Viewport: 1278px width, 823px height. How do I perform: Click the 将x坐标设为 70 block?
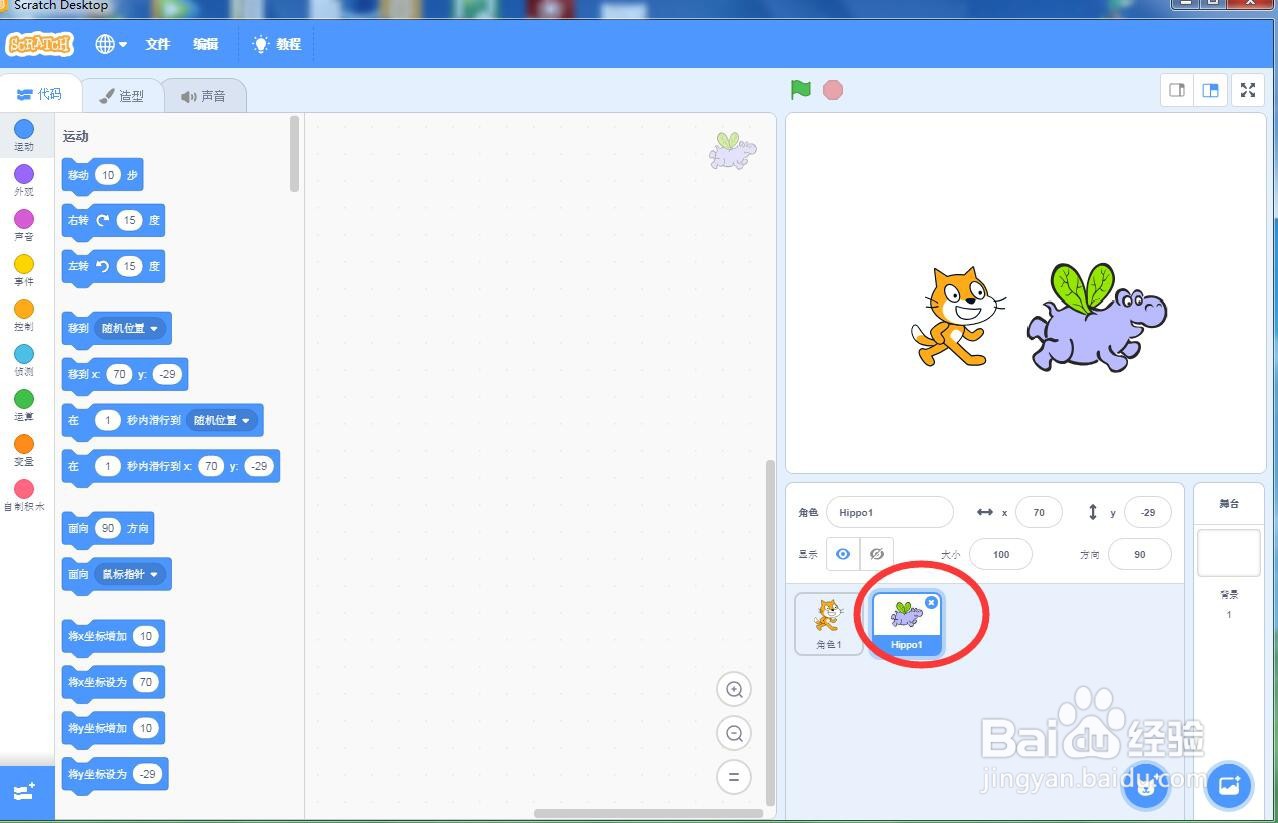pyautogui.click(x=113, y=683)
